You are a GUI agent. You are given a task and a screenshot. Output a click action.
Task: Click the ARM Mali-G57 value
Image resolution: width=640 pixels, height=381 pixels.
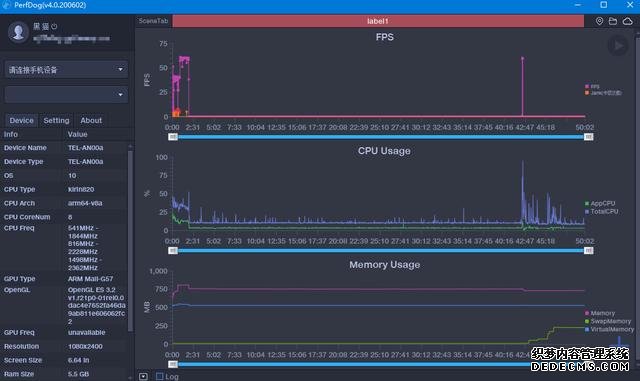point(90,279)
